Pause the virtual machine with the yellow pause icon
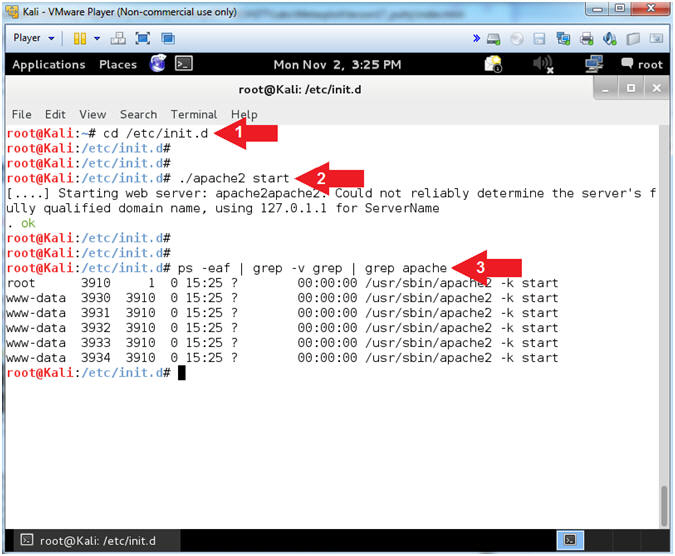The height and width of the screenshot is (556, 675). [x=80, y=39]
